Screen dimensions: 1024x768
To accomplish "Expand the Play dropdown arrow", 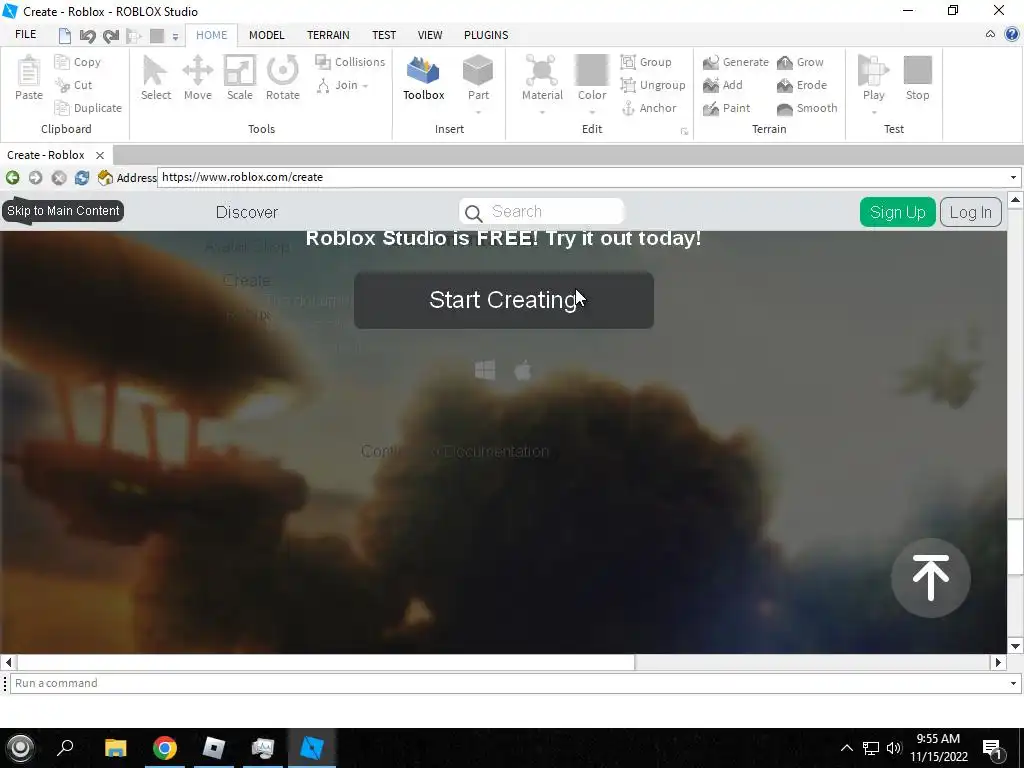I will coord(874,112).
